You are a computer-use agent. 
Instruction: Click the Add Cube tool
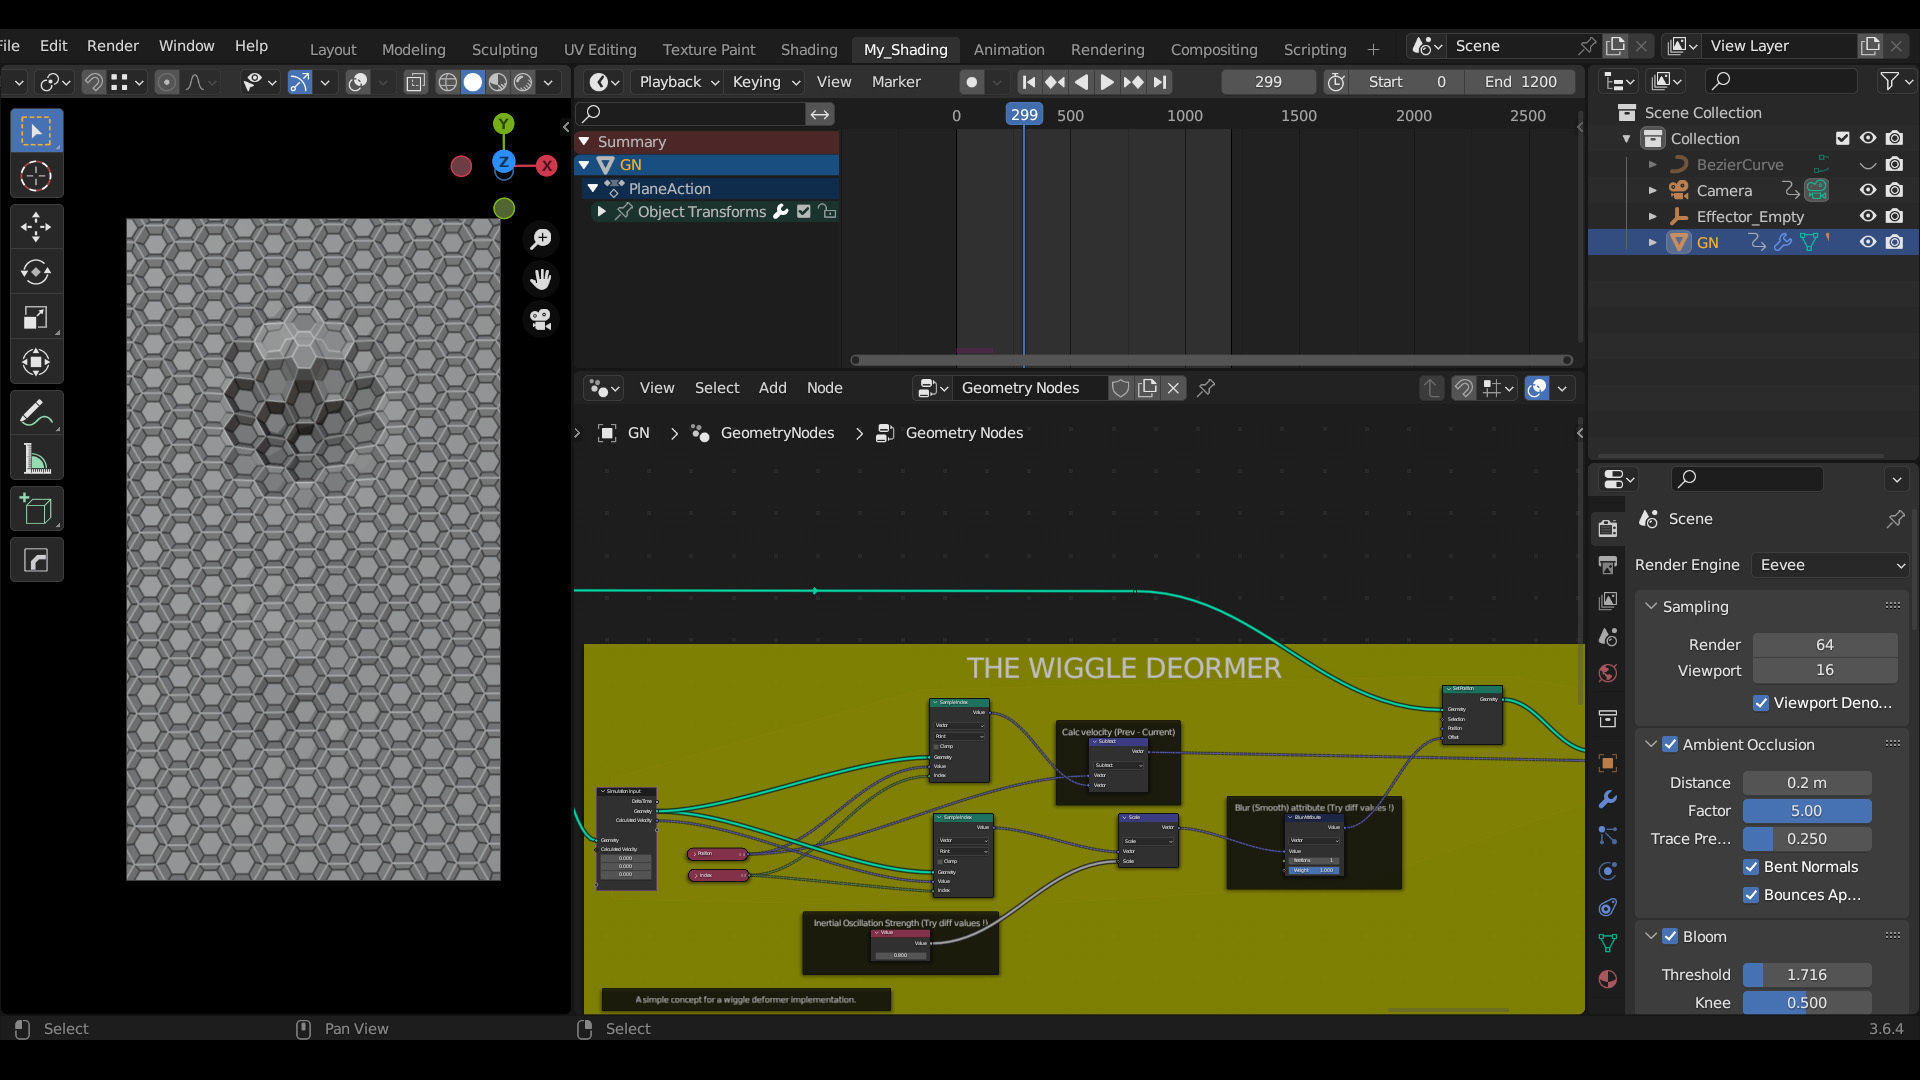(x=36, y=511)
